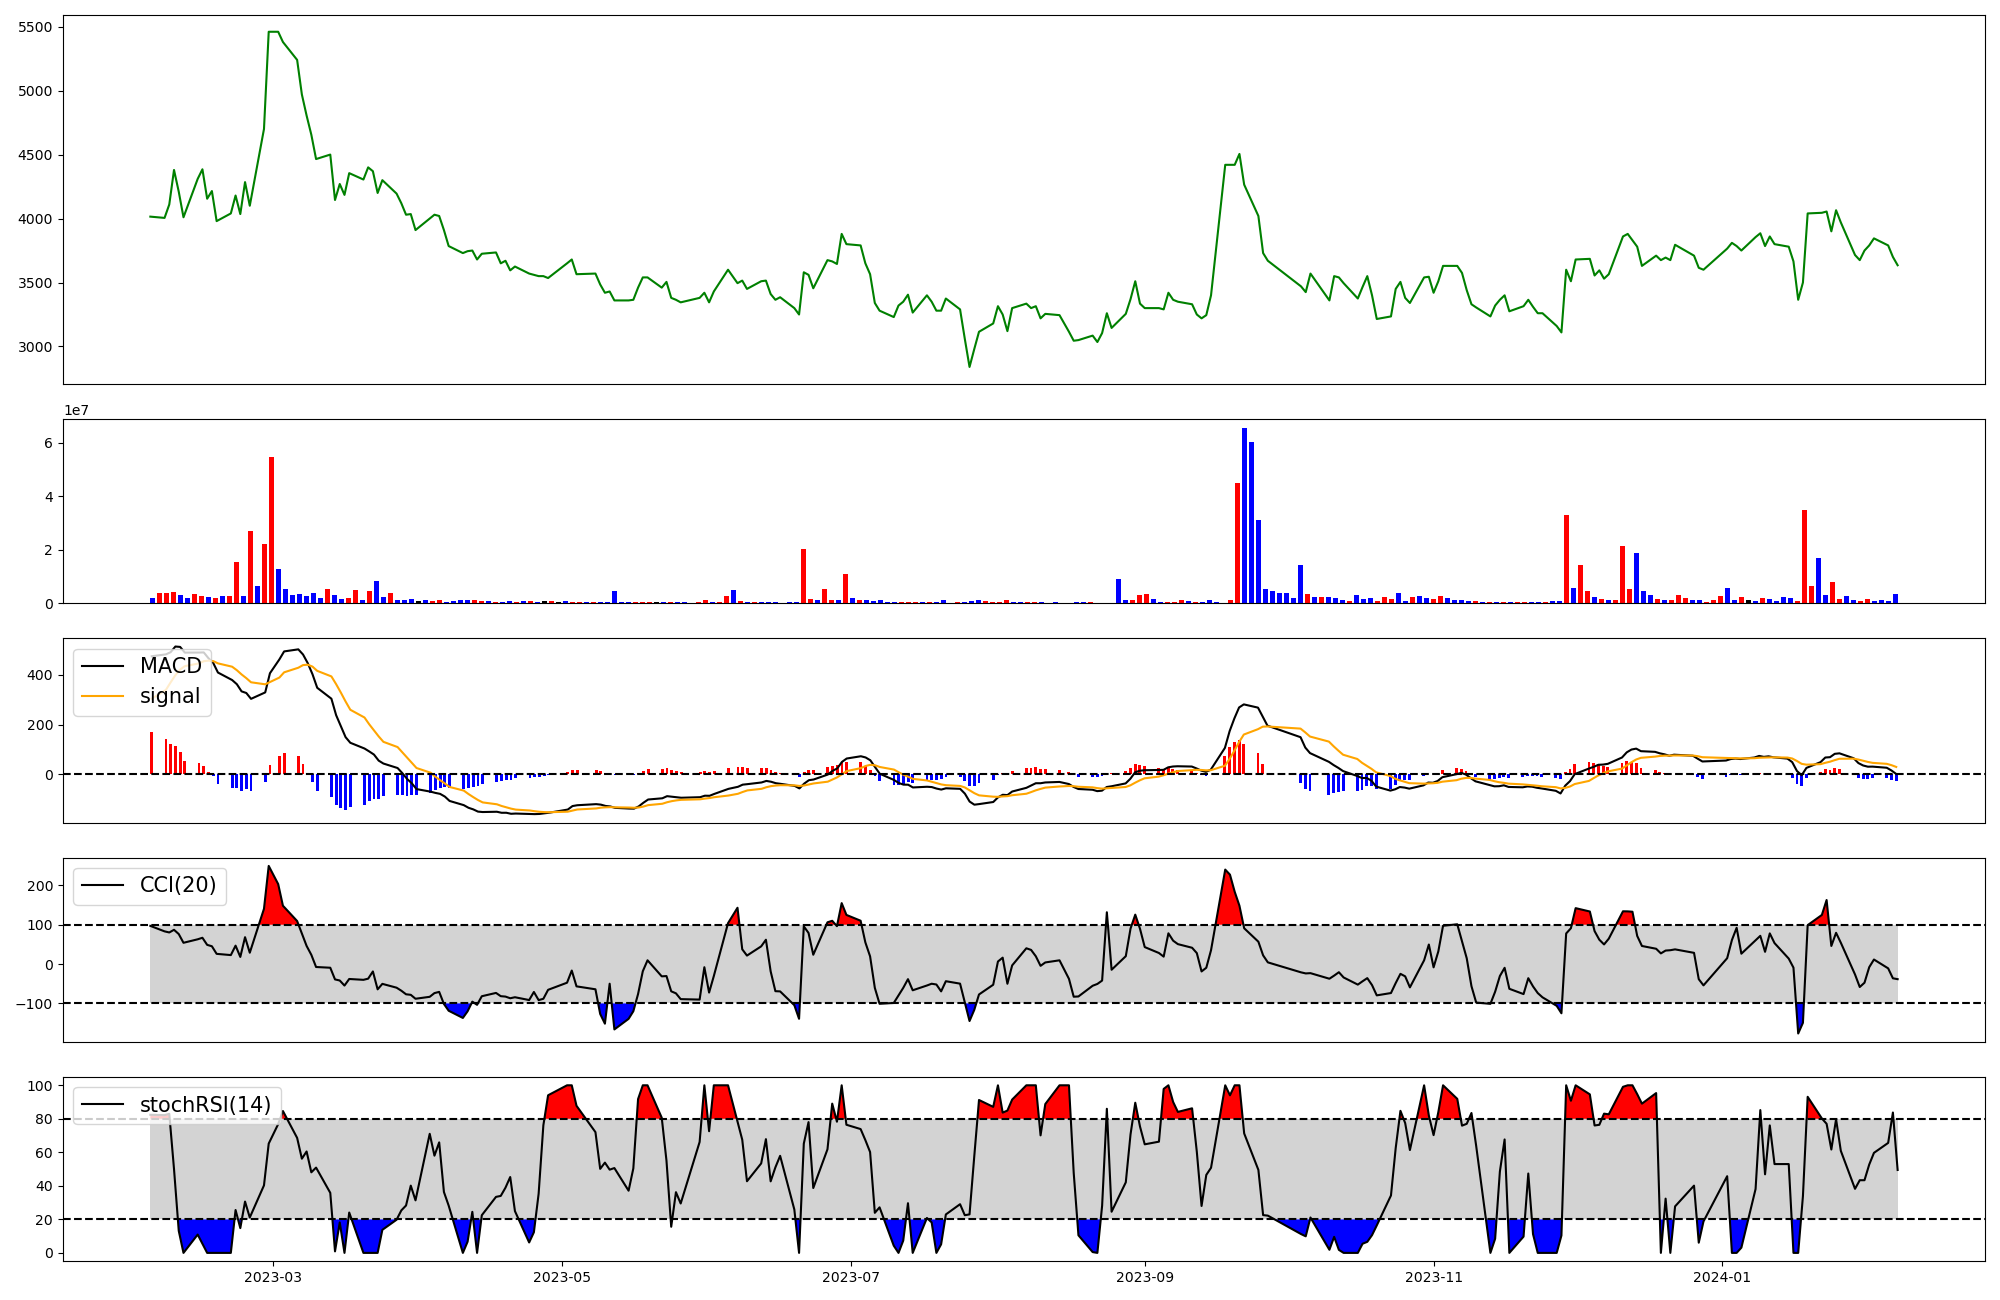Click the stochRSI(14) legend entry
2000x1300 pixels.
[205, 1105]
